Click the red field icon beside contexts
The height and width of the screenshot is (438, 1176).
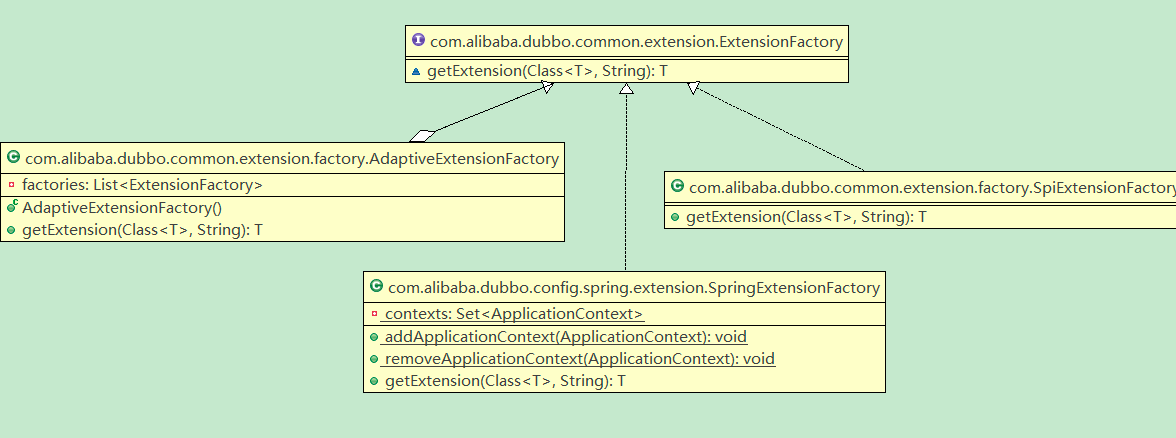tap(374, 314)
